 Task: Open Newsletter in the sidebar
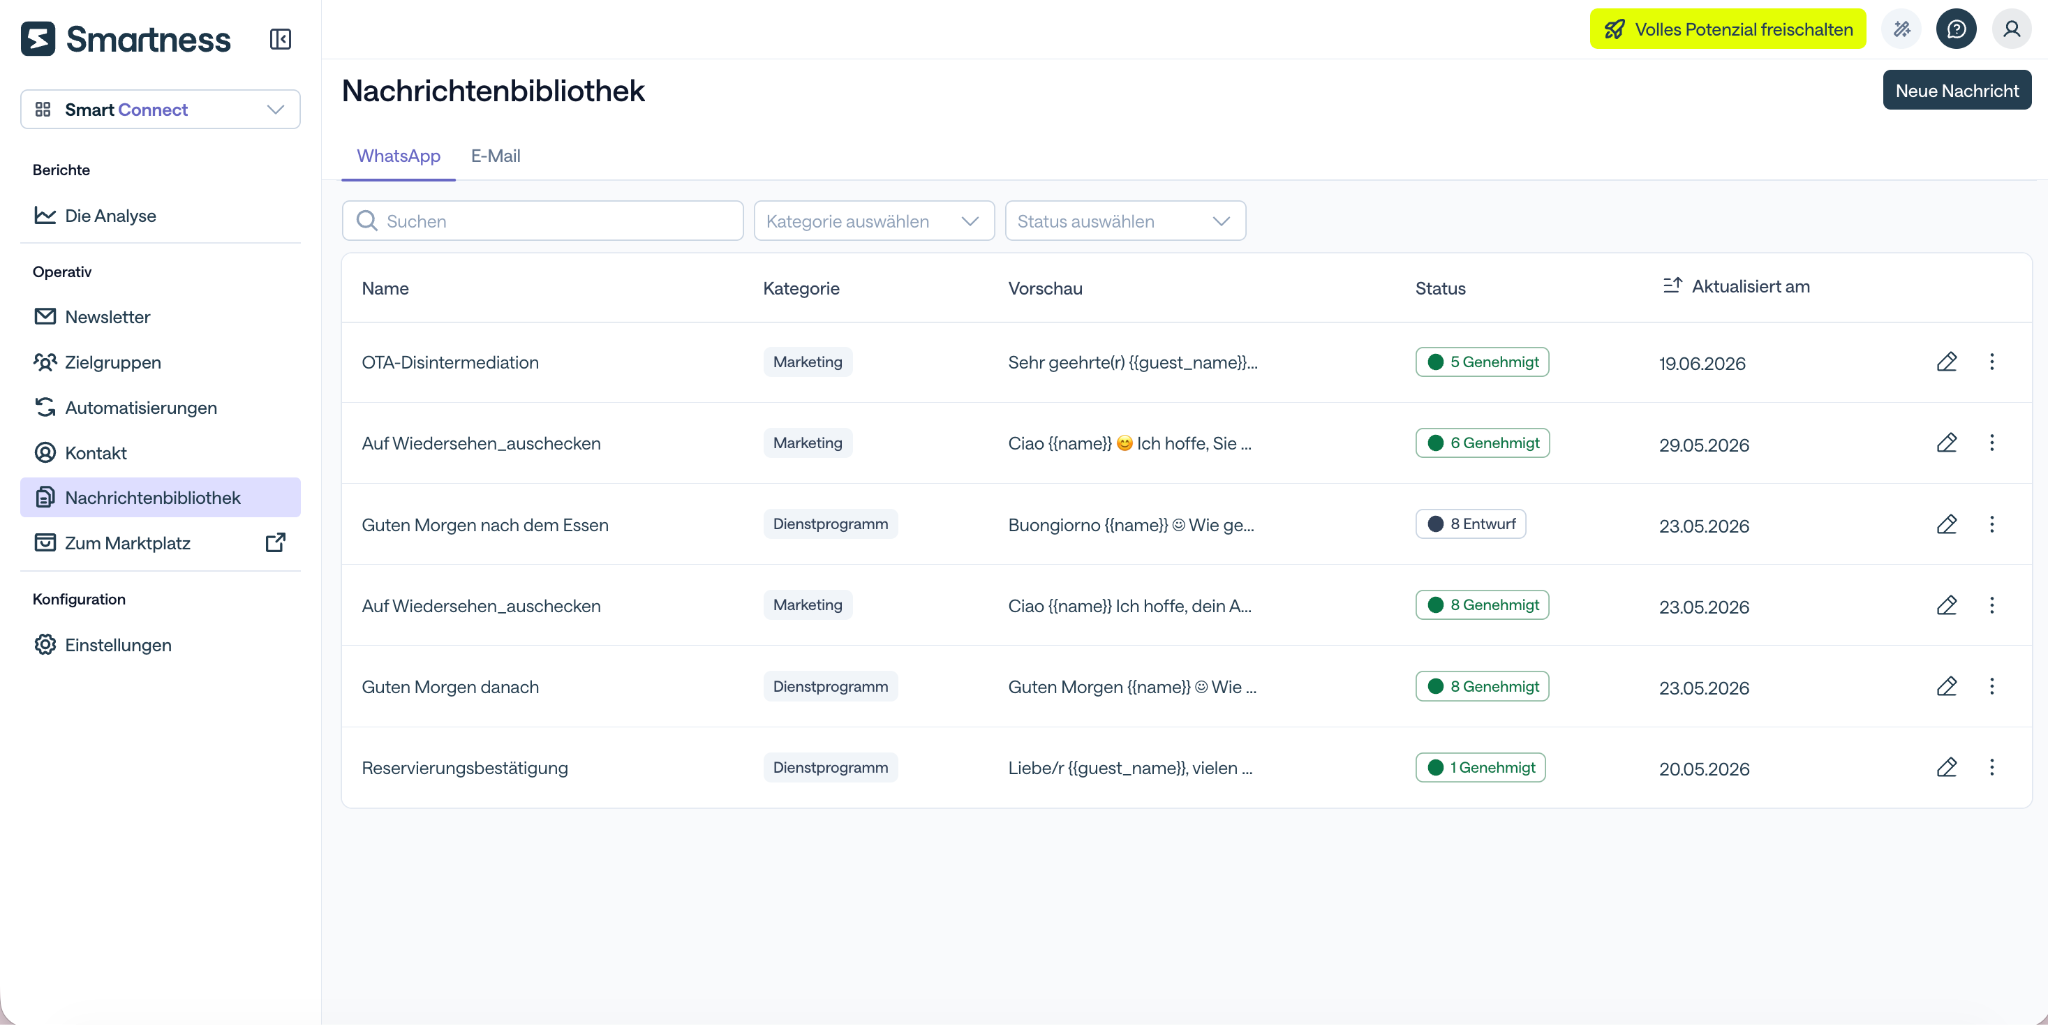(x=160, y=317)
